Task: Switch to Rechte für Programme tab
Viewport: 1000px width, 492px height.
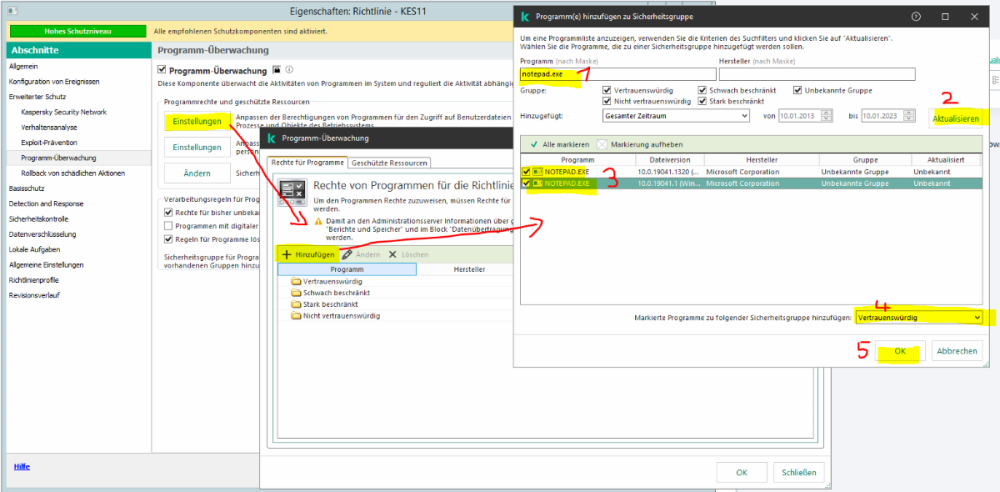Action: pyautogui.click(x=307, y=163)
